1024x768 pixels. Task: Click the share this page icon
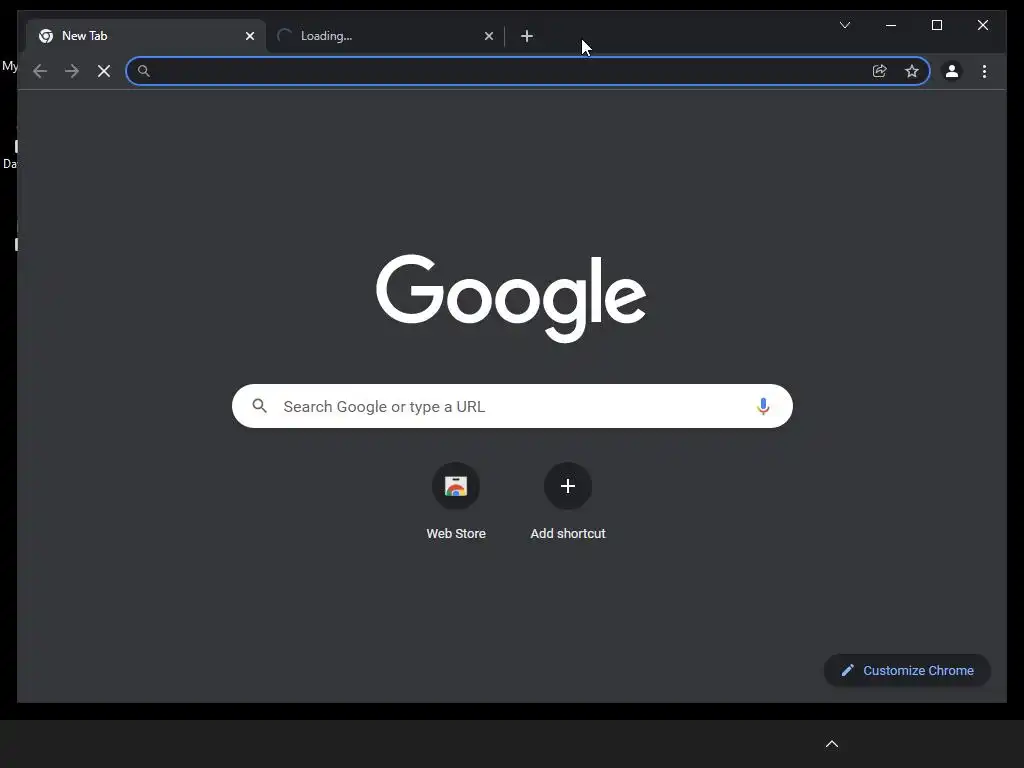[880, 71]
